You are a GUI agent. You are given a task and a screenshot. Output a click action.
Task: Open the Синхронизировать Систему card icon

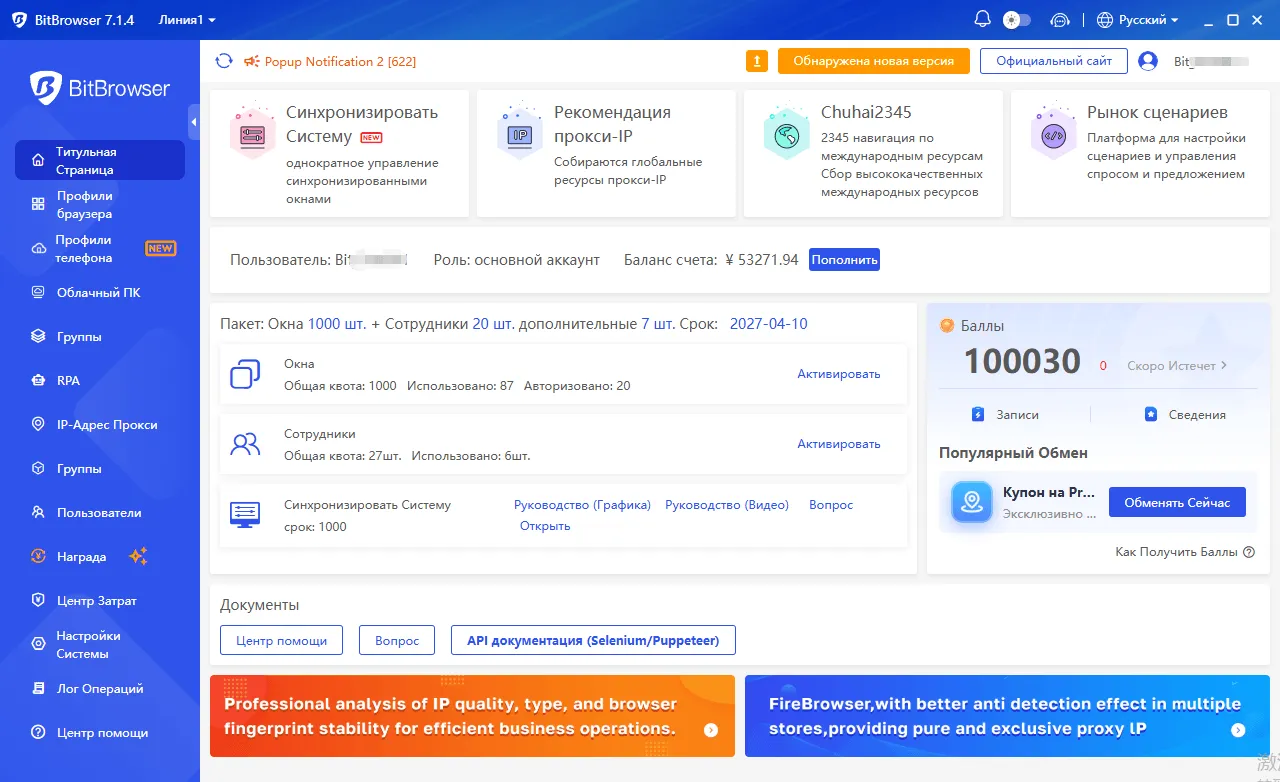coord(252,134)
